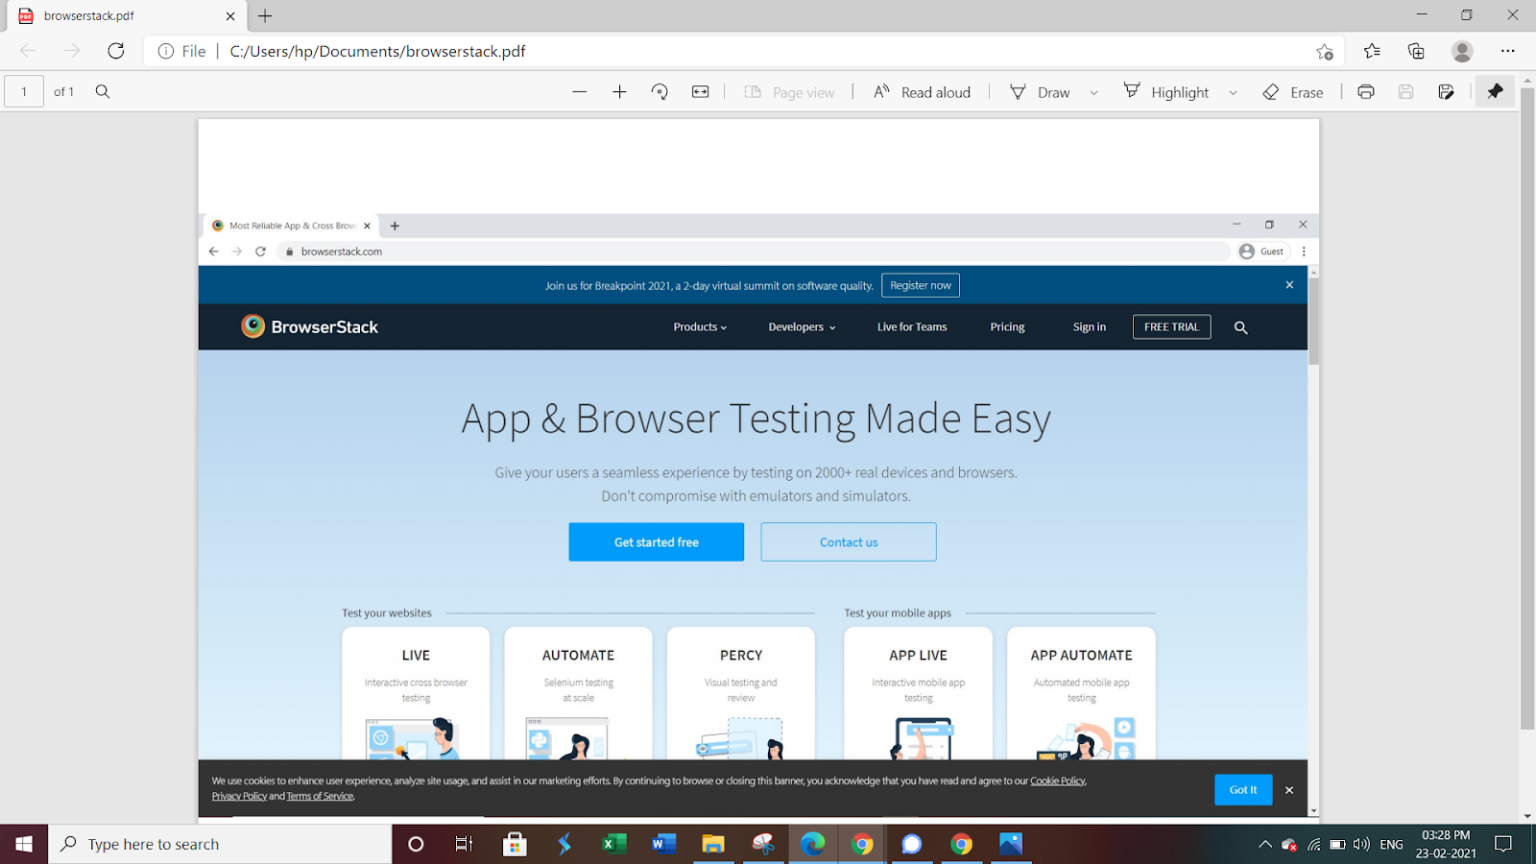1536x864 pixels.
Task: Expand the Highlight options chevron
Action: pyautogui.click(x=1232, y=91)
